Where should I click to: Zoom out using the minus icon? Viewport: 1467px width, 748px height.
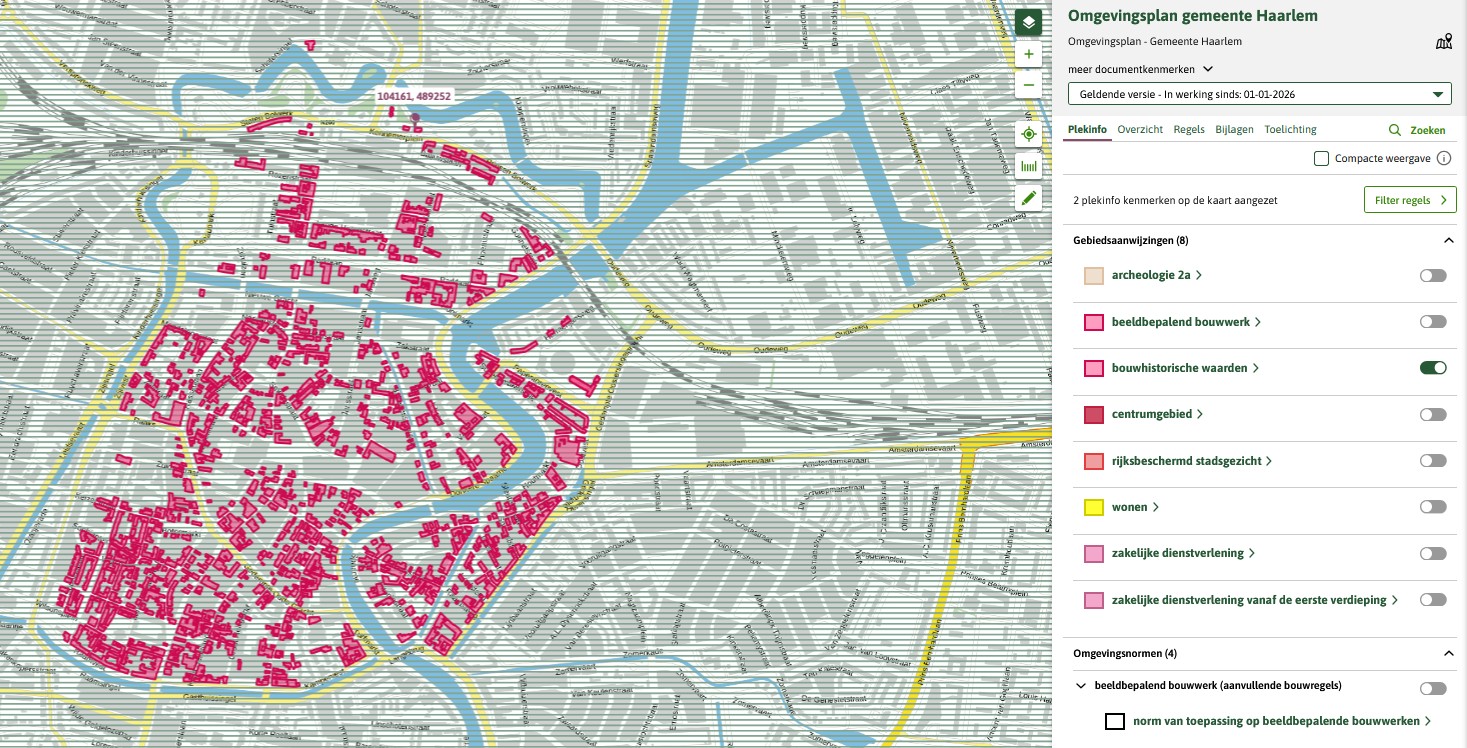click(x=1028, y=85)
